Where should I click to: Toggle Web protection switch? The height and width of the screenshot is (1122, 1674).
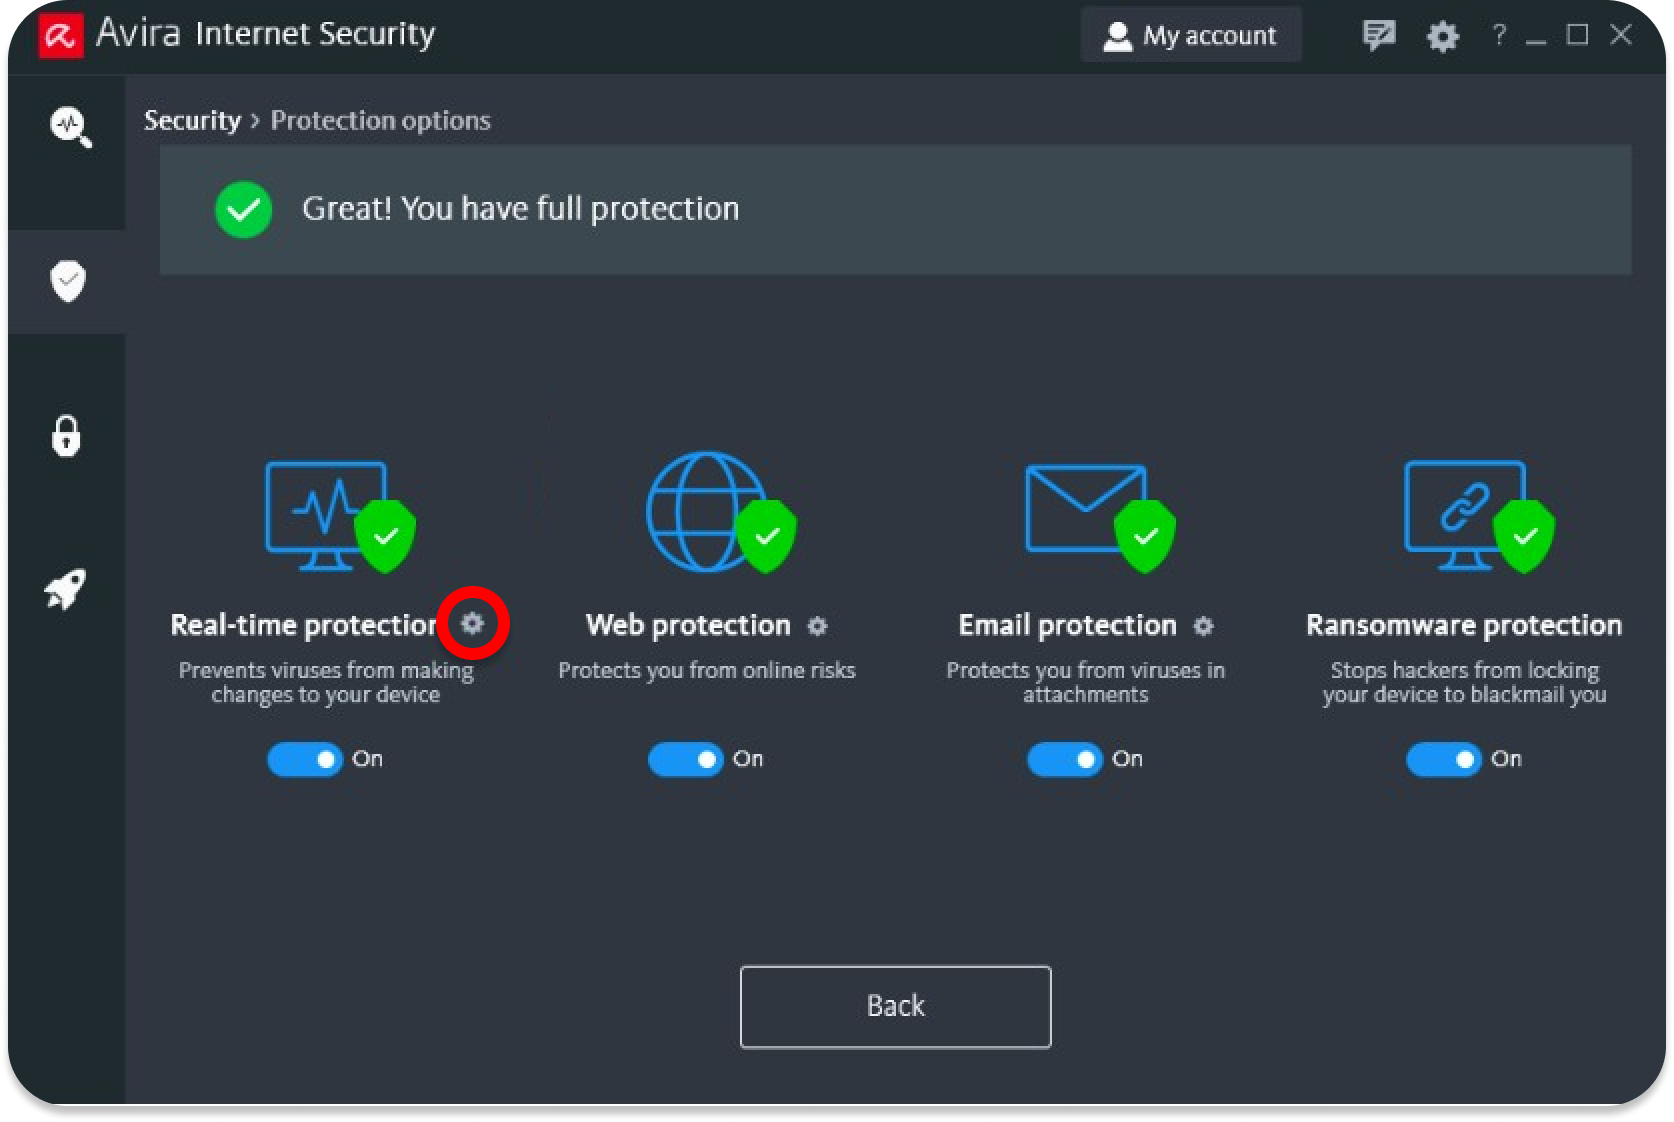(685, 759)
